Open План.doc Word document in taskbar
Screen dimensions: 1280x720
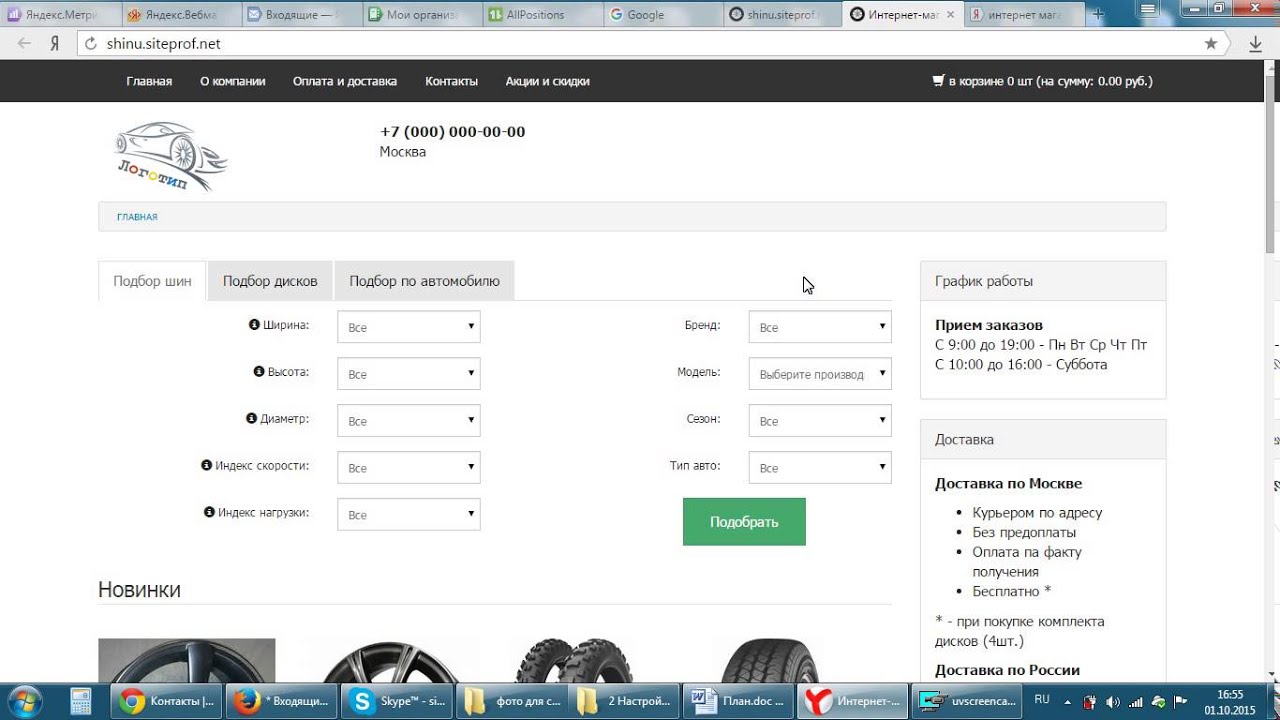[739, 701]
